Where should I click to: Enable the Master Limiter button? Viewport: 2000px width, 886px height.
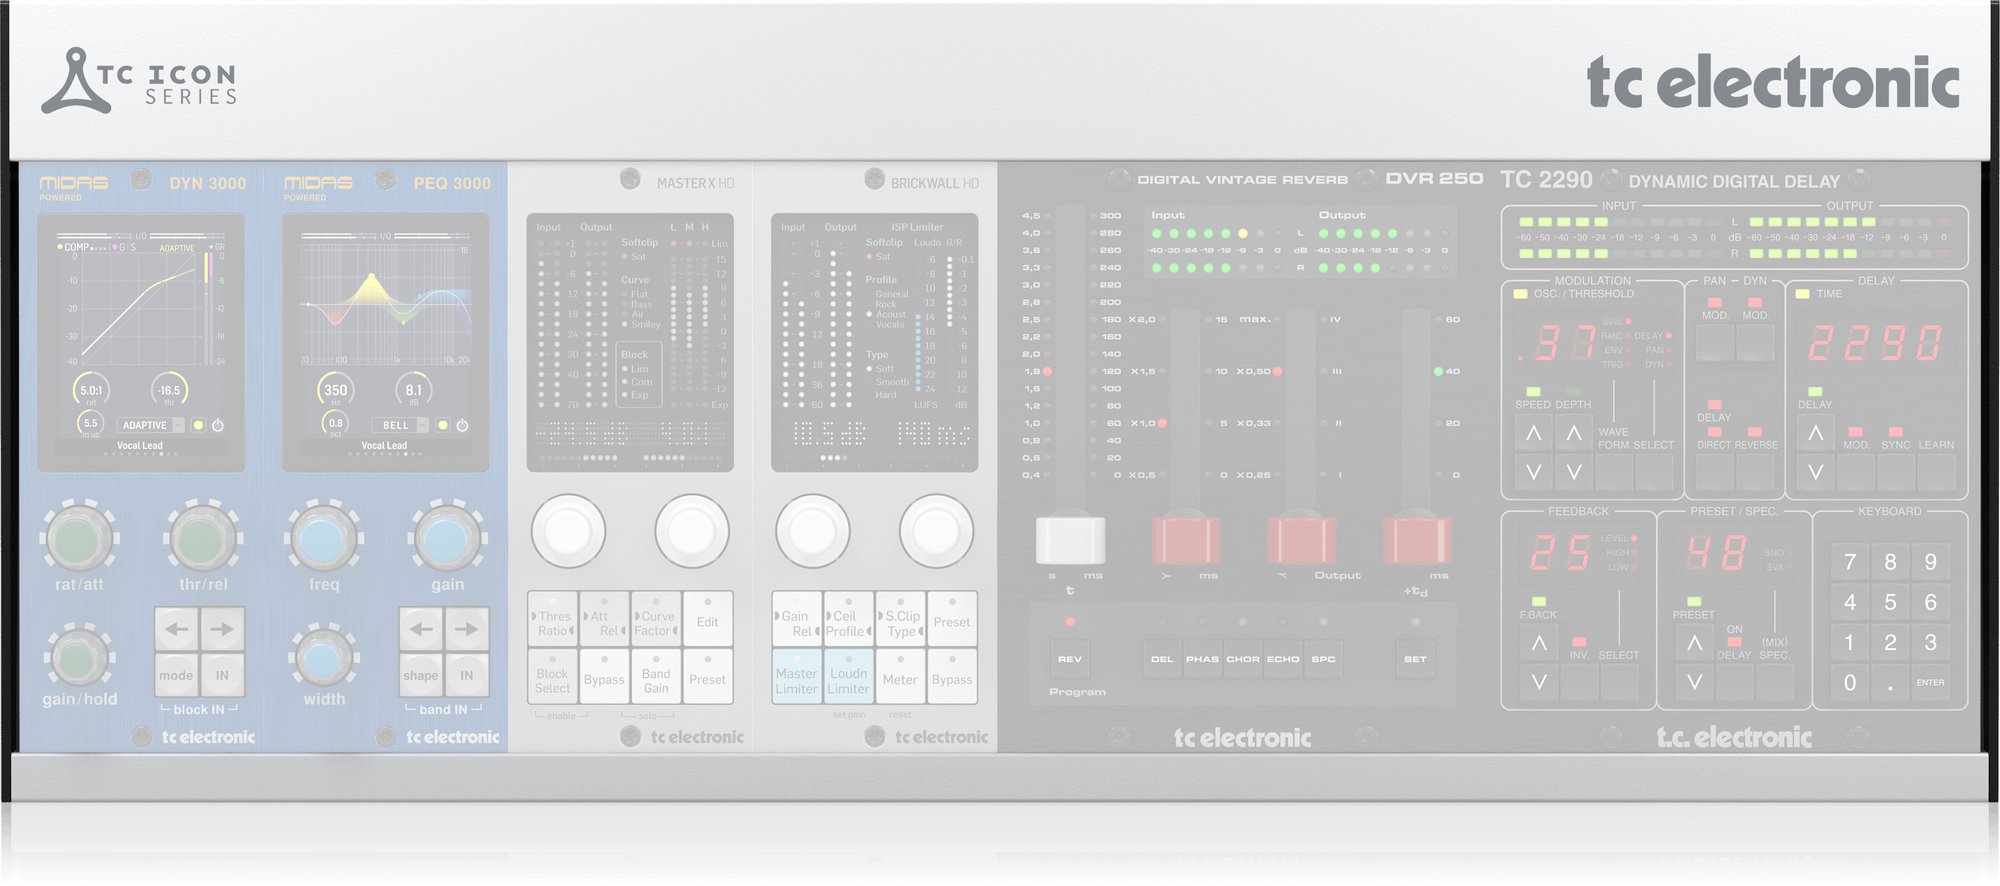[797, 677]
